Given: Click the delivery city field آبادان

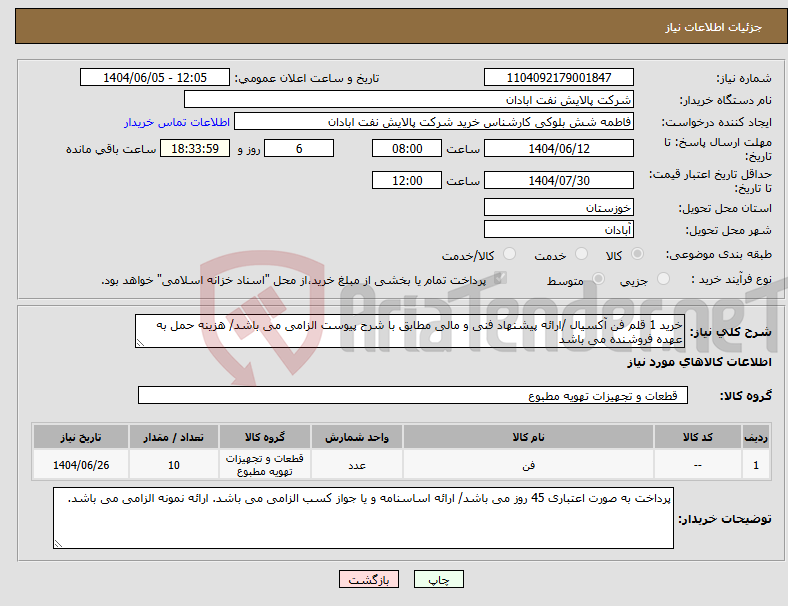Looking at the screenshot, I should pyautogui.click(x=558, y=229).
